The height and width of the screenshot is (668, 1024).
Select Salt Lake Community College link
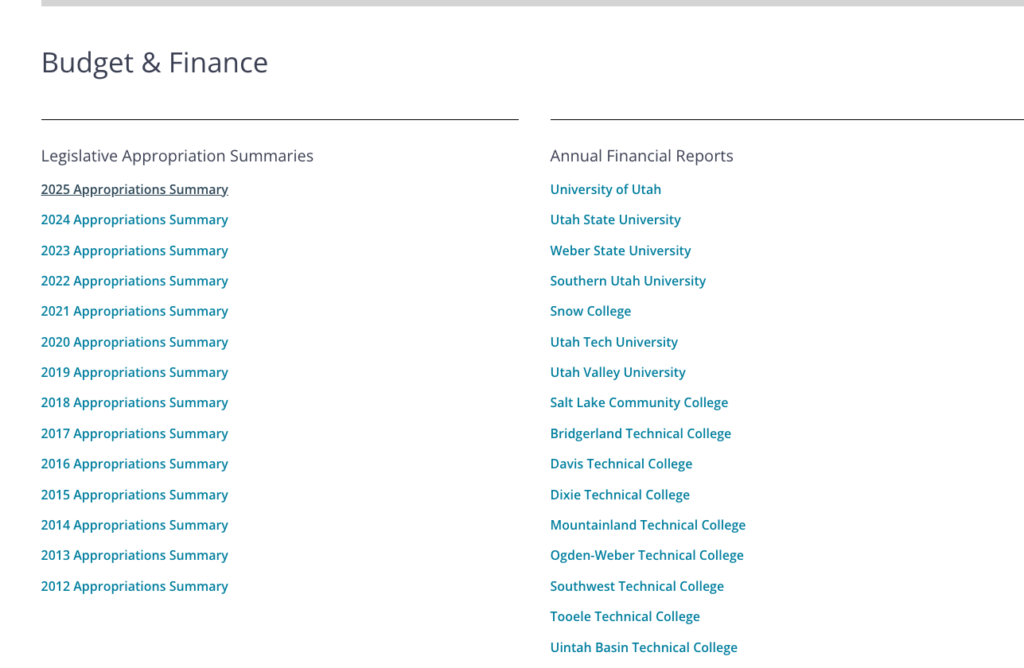tap(639, 403)
